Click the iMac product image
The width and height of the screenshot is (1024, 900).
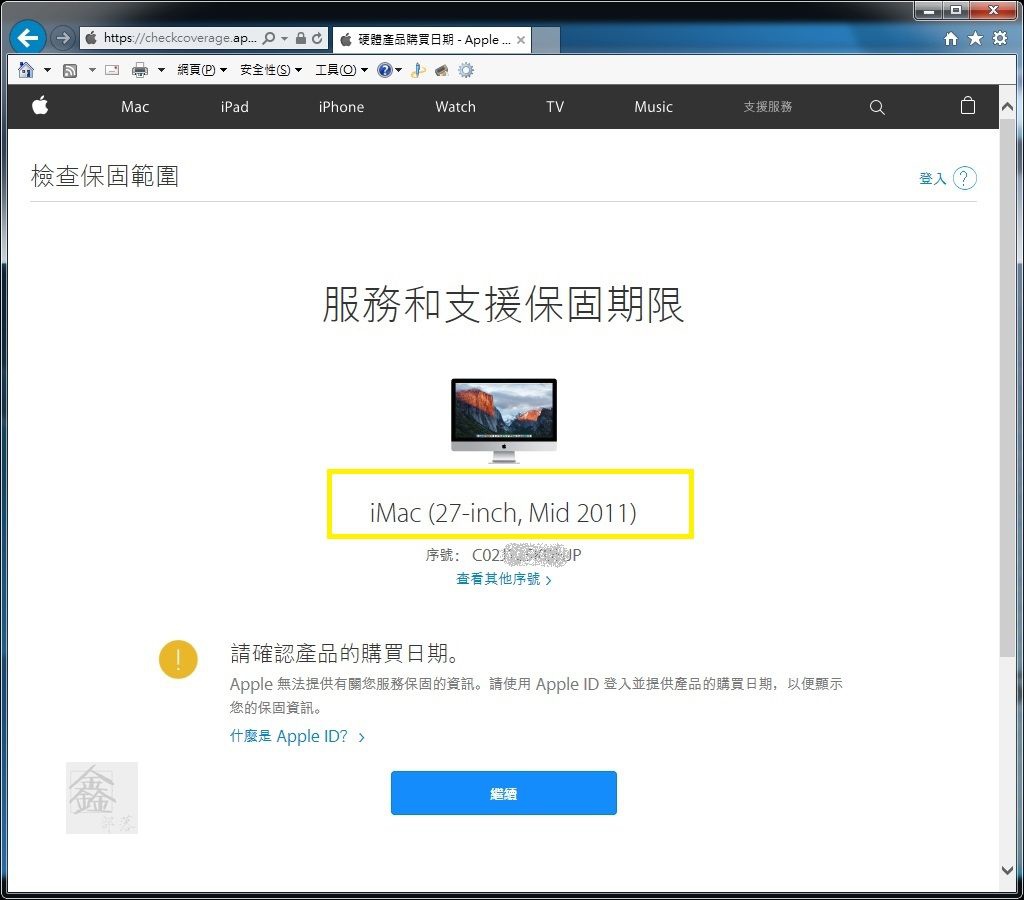tap(504, 421)
